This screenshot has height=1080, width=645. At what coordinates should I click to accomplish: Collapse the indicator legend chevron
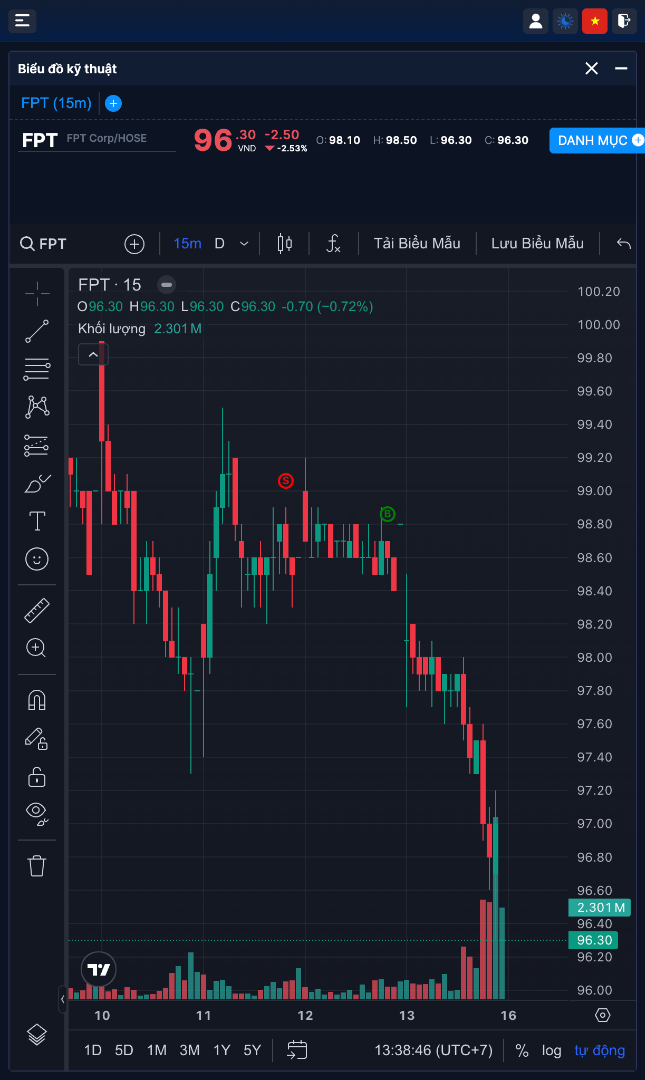93,355
